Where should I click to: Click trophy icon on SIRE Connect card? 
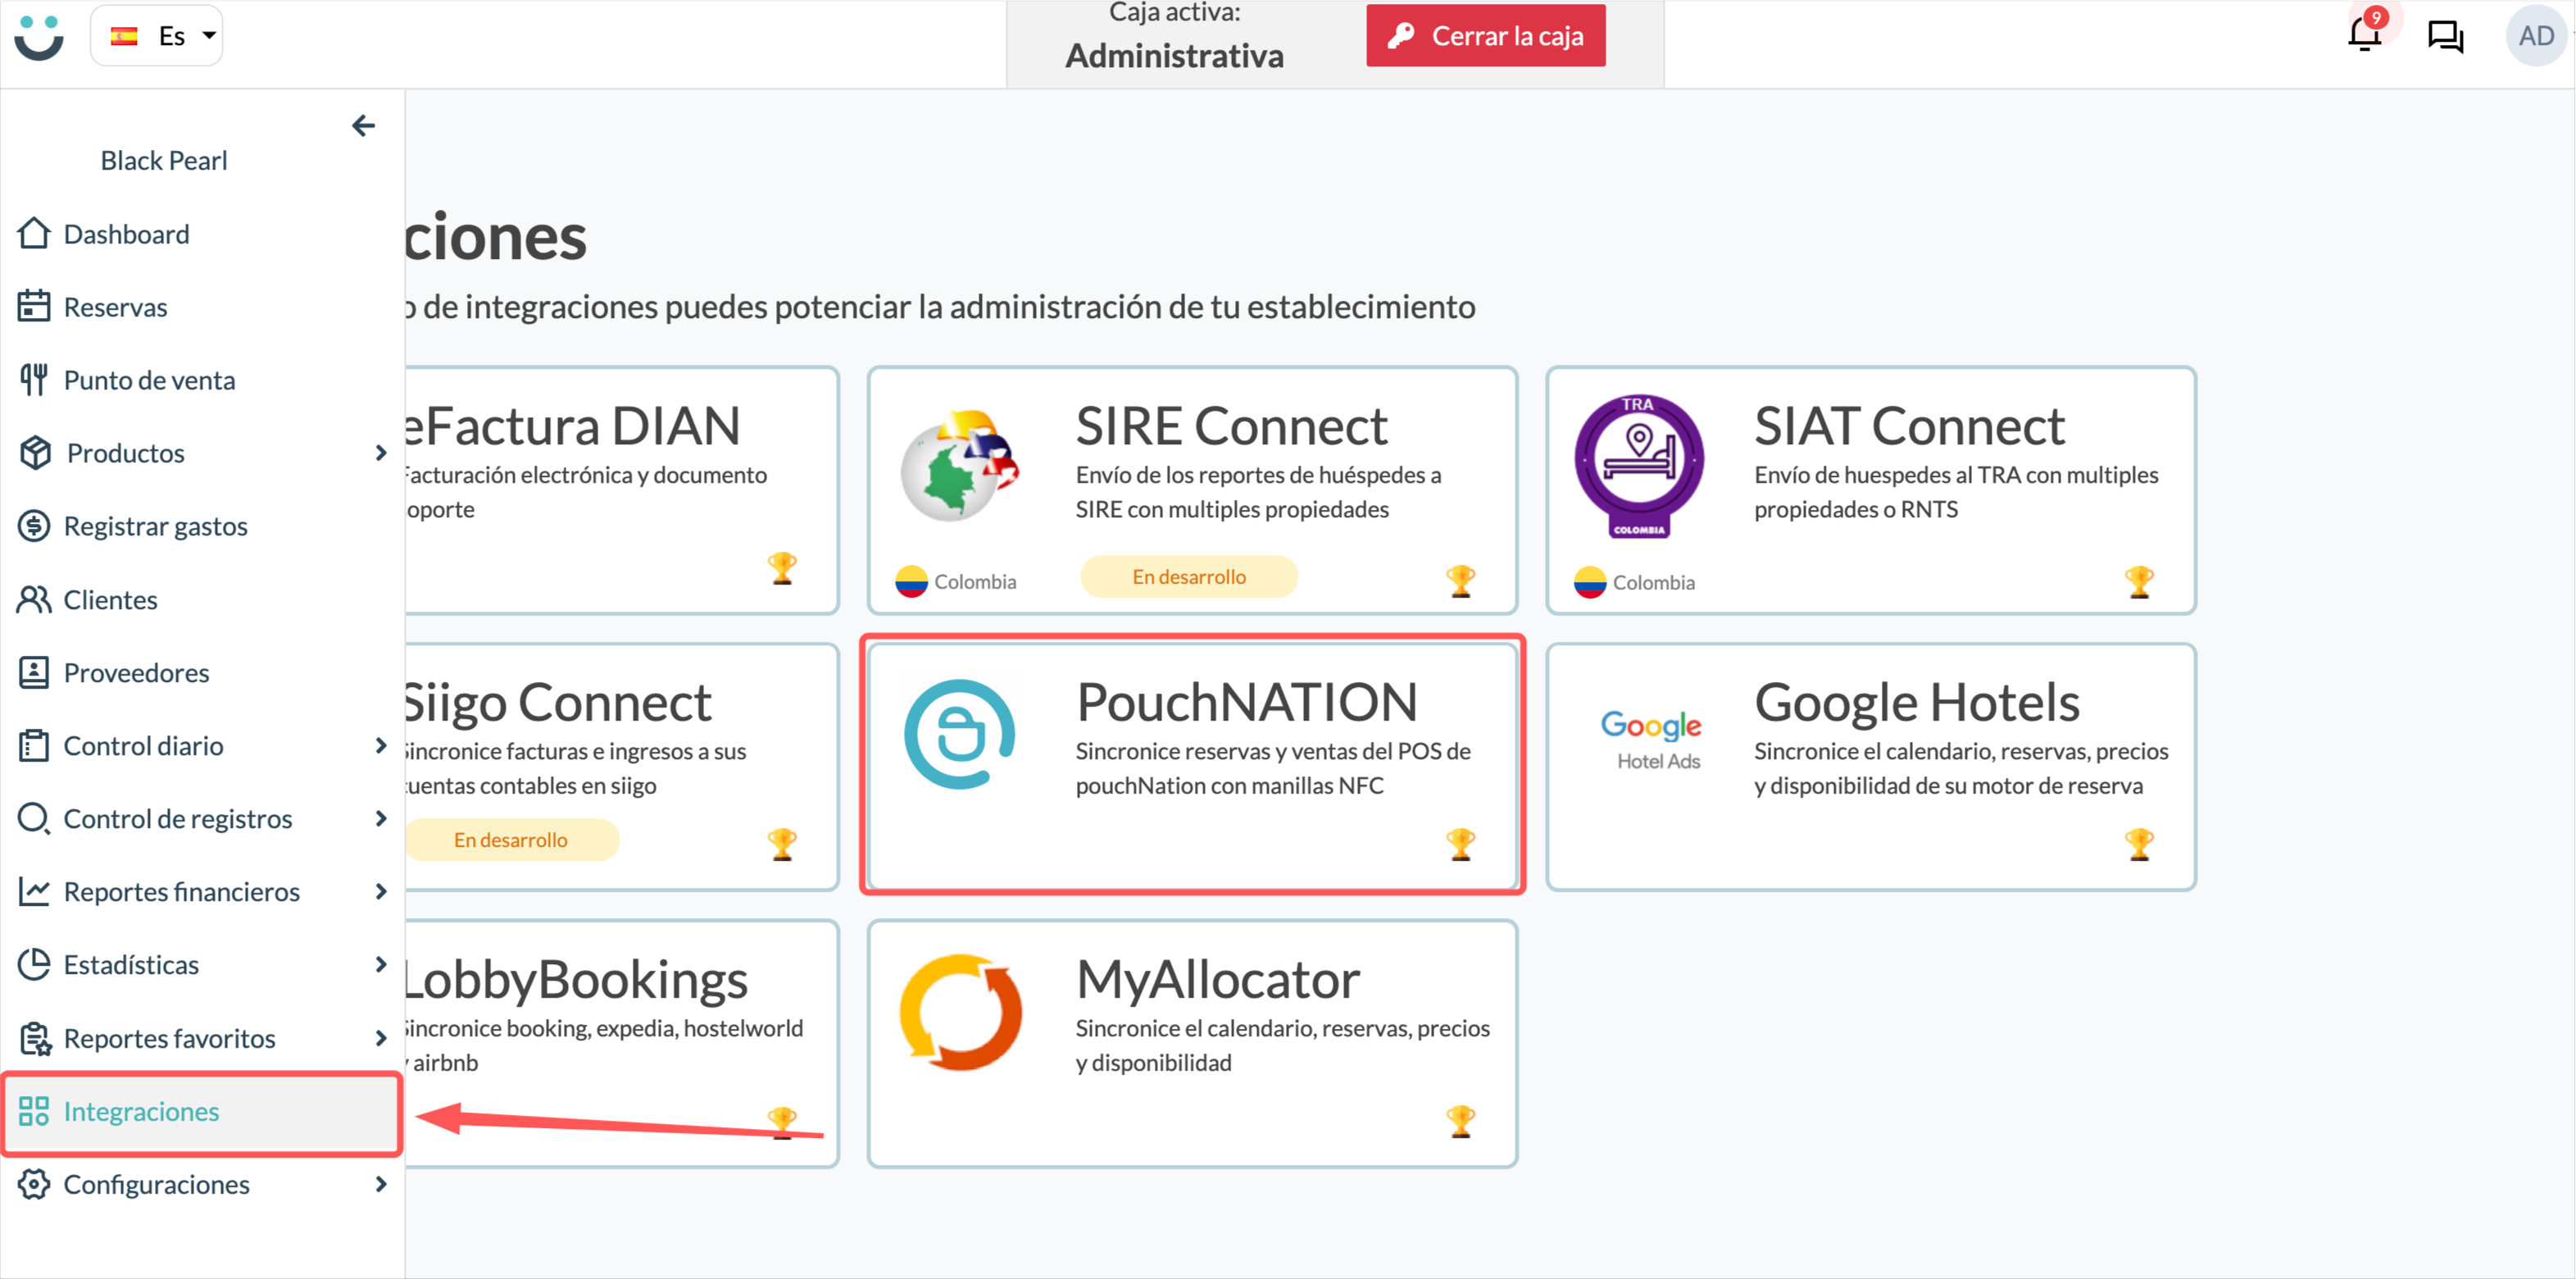[1460, 580]
